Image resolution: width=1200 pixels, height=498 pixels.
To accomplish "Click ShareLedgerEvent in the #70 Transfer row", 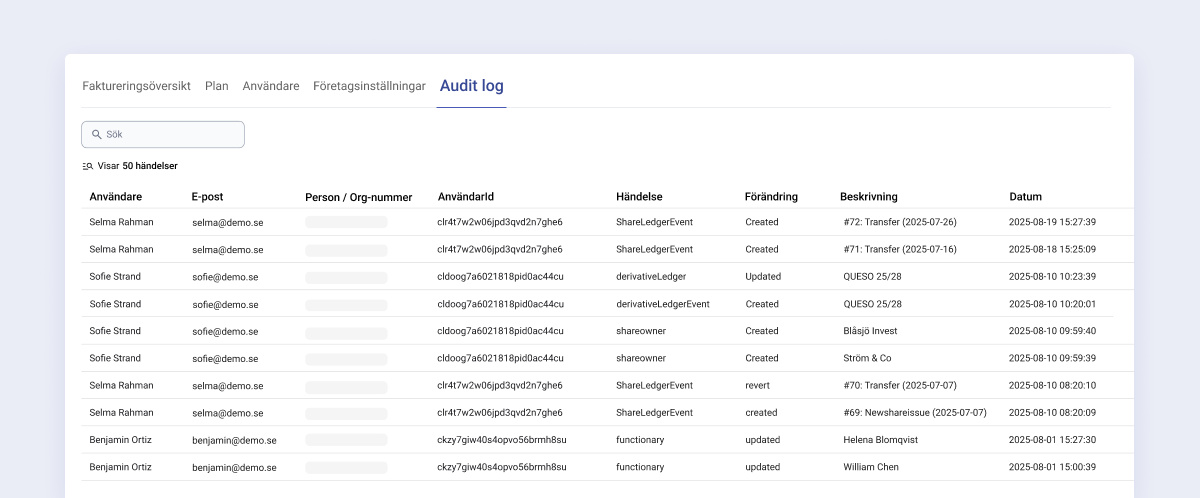I will click(x=654, y=385).
